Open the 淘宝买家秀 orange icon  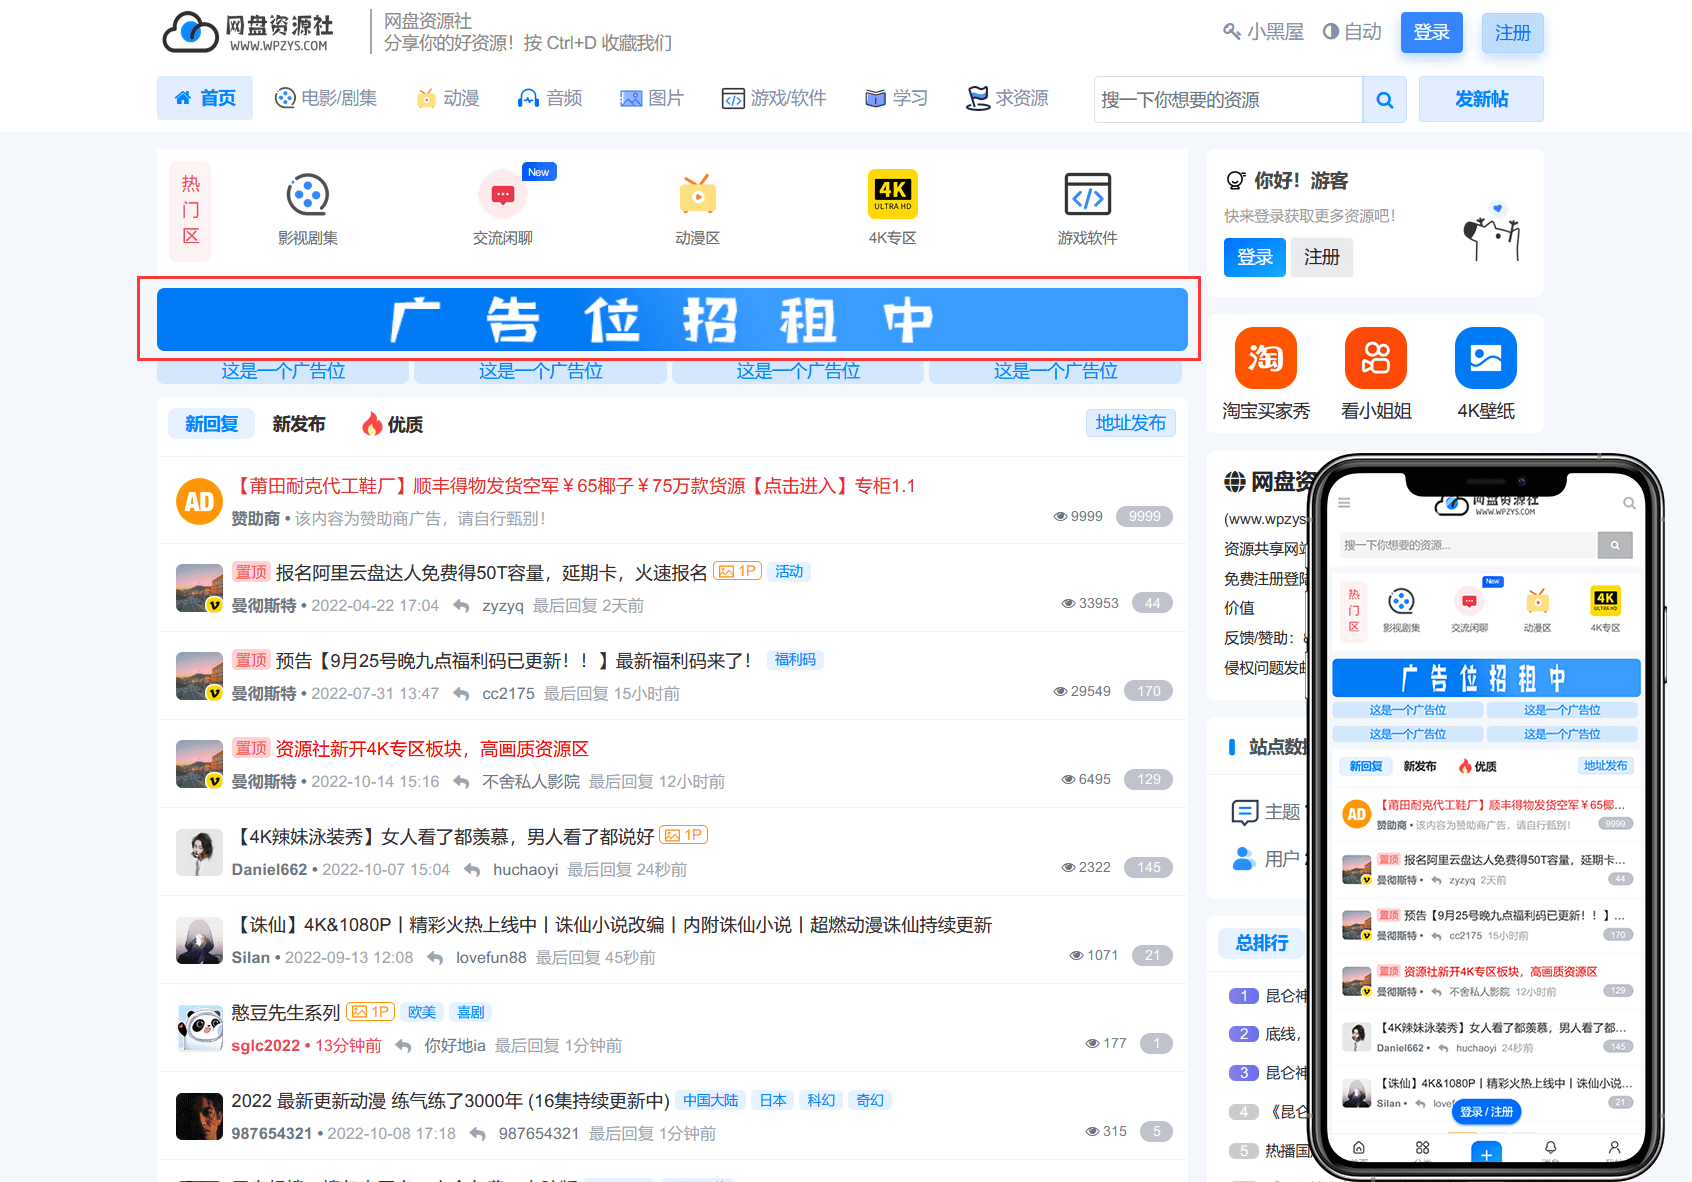1265,358
